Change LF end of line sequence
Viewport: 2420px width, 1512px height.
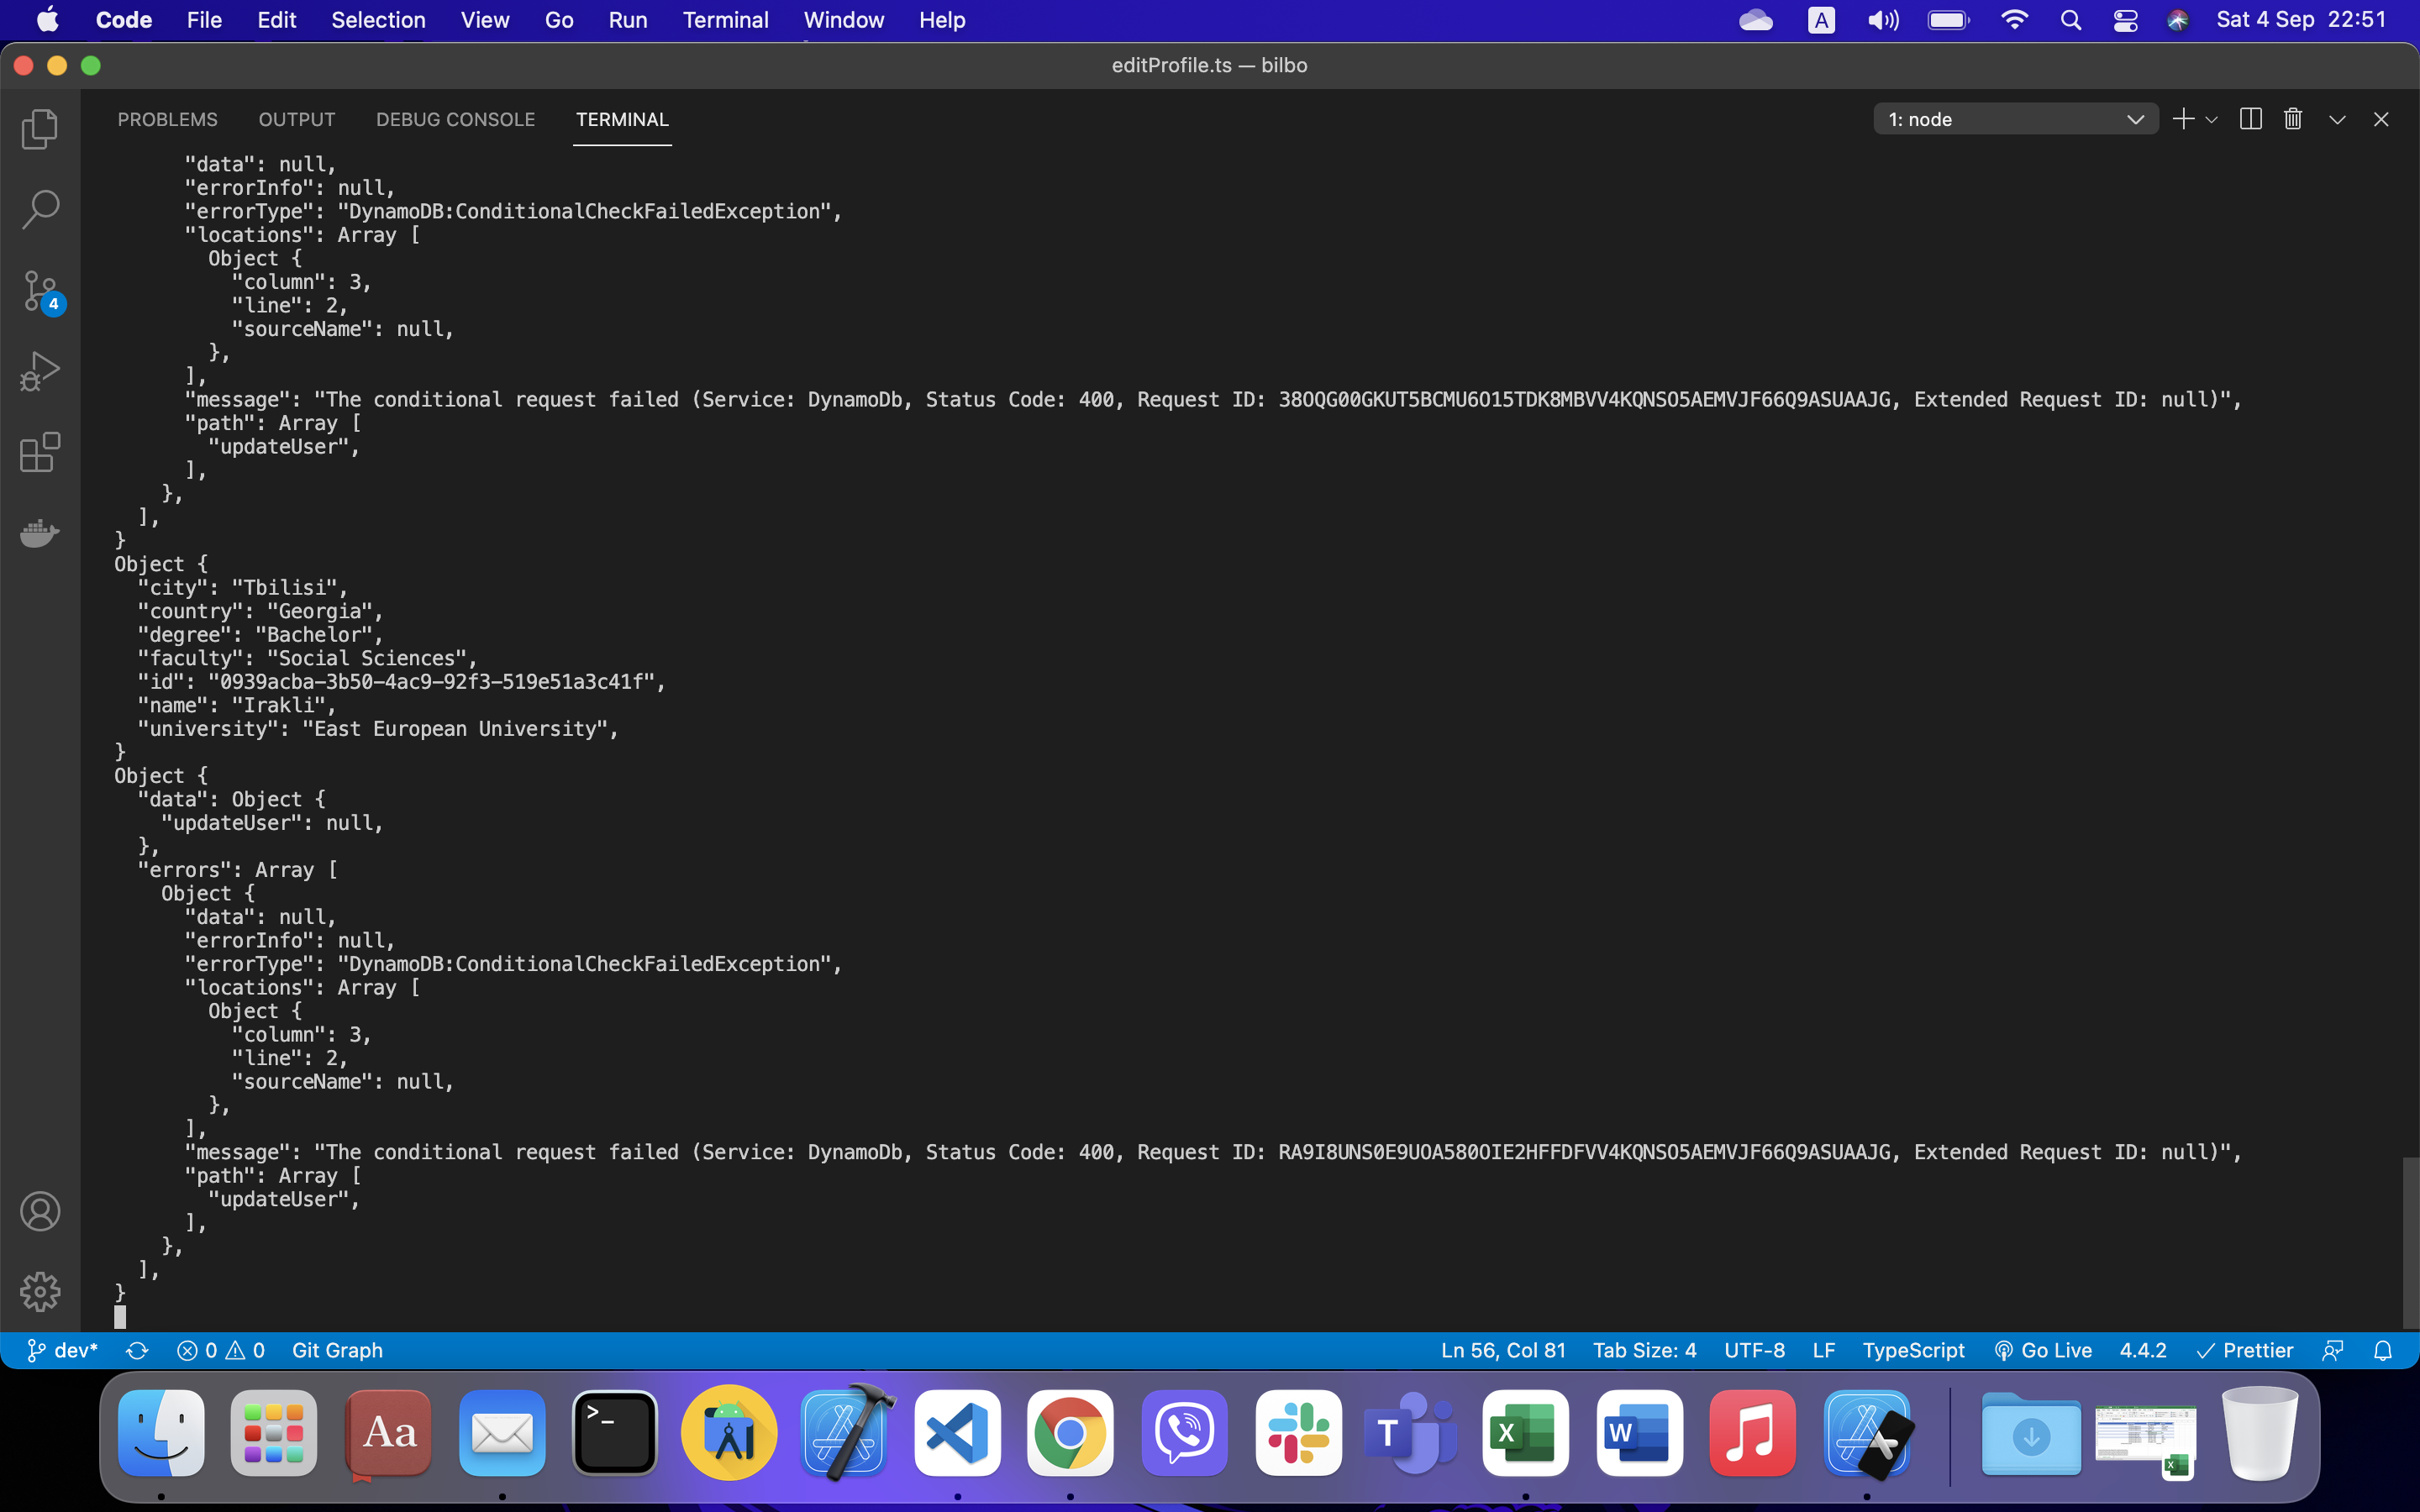1823,1350
